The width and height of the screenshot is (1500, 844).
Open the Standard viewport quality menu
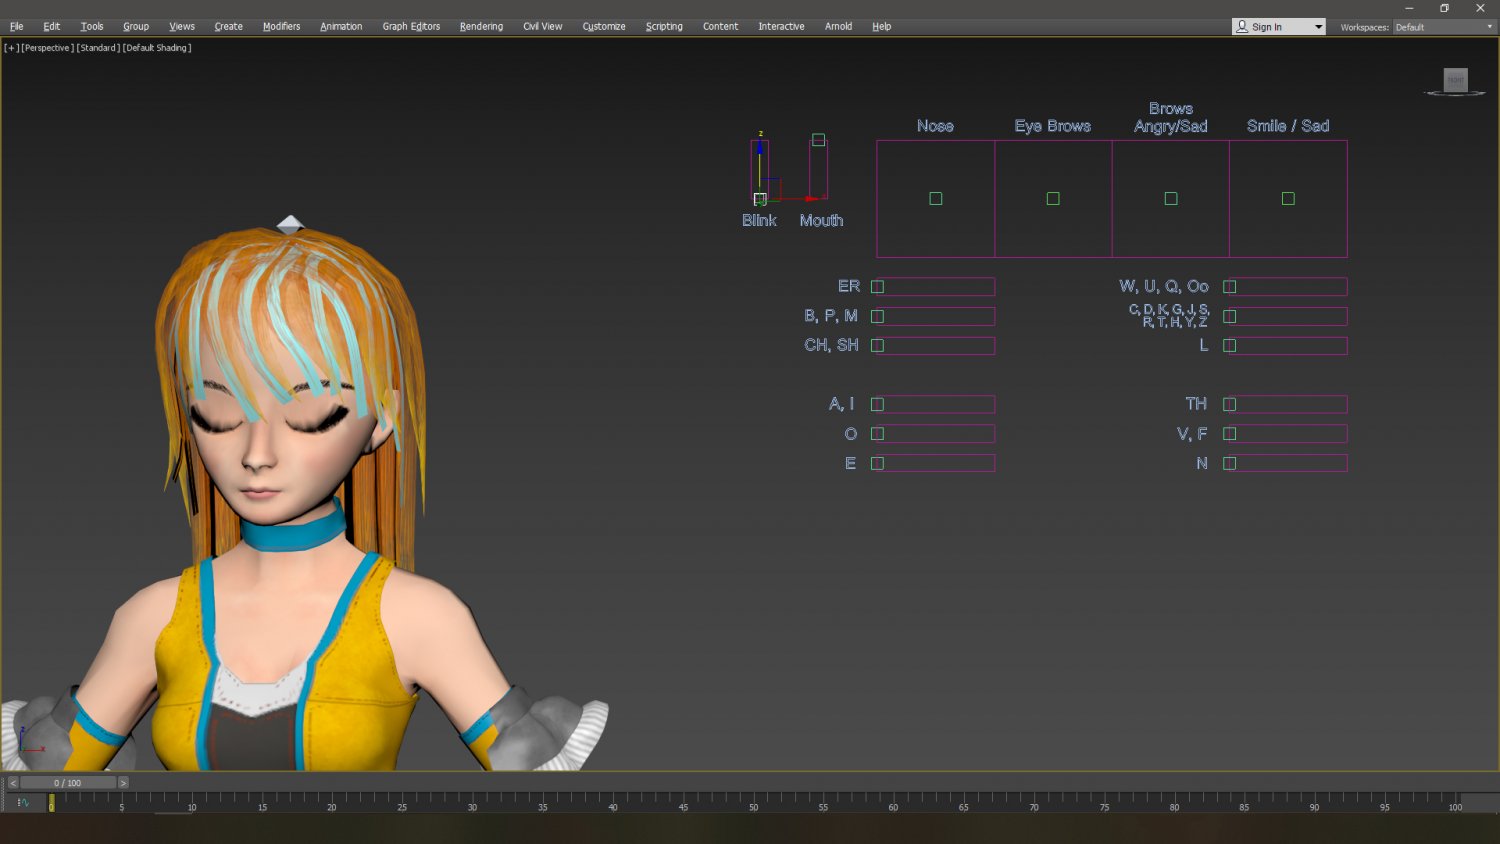[98, 48]
